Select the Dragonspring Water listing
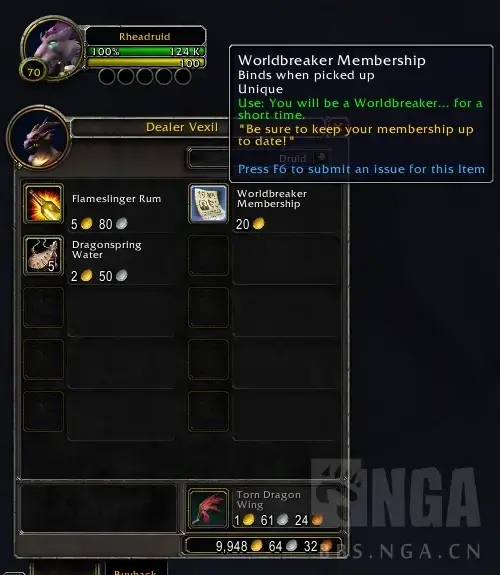 coord(99,260)
